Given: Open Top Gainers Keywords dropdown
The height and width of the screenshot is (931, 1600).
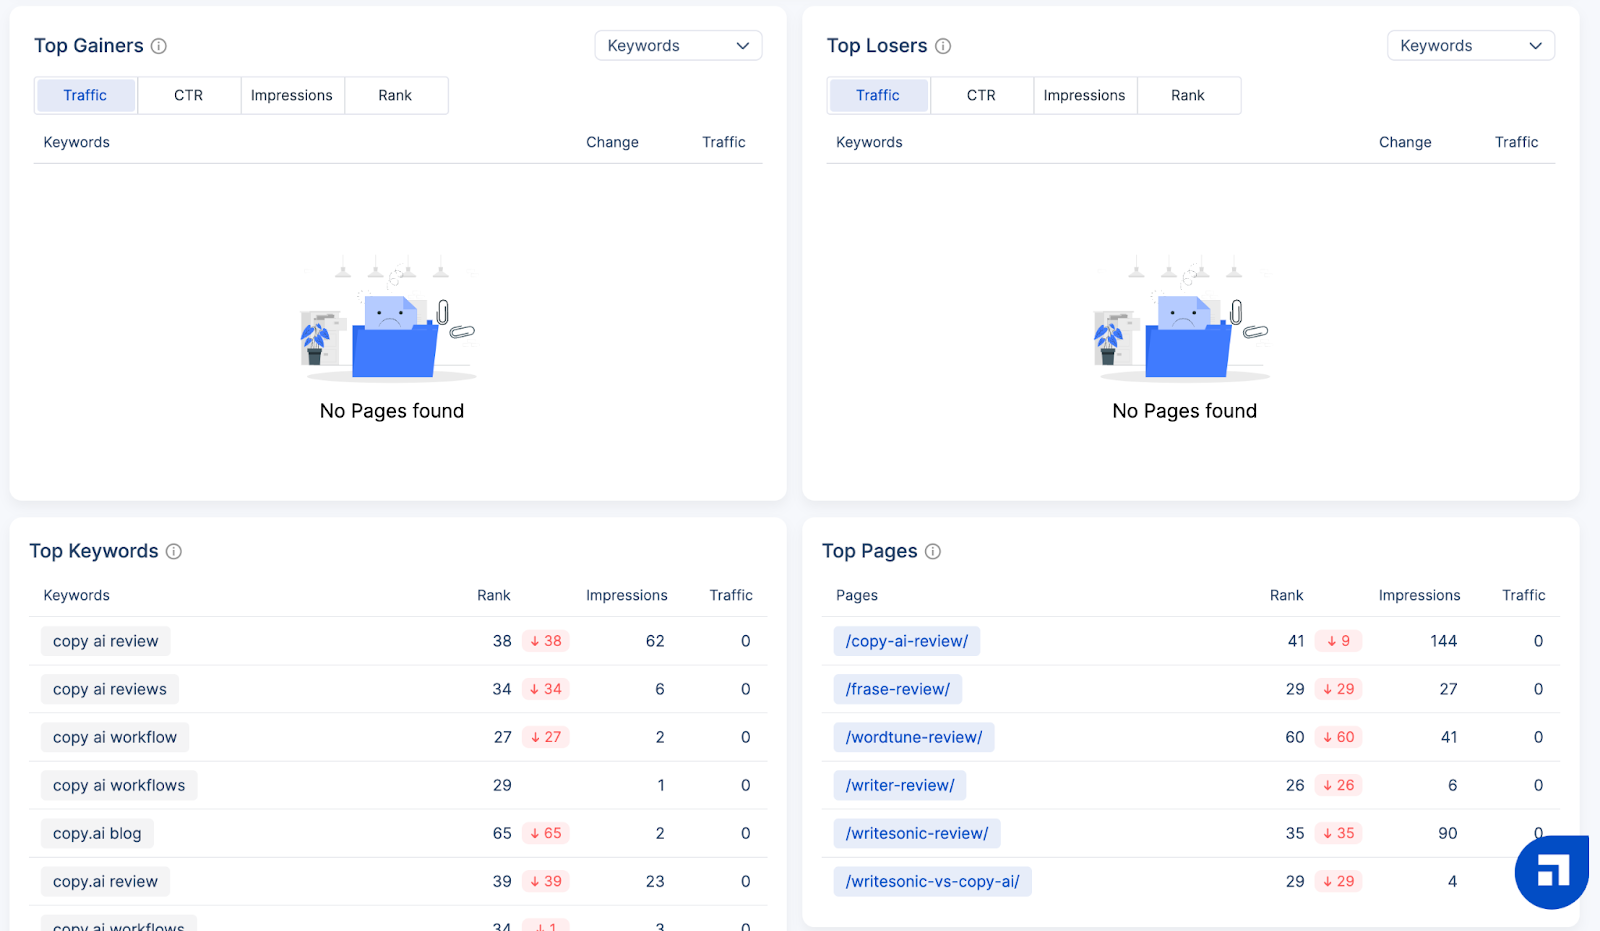Looking at the screenshot, I should pos(678,46).
